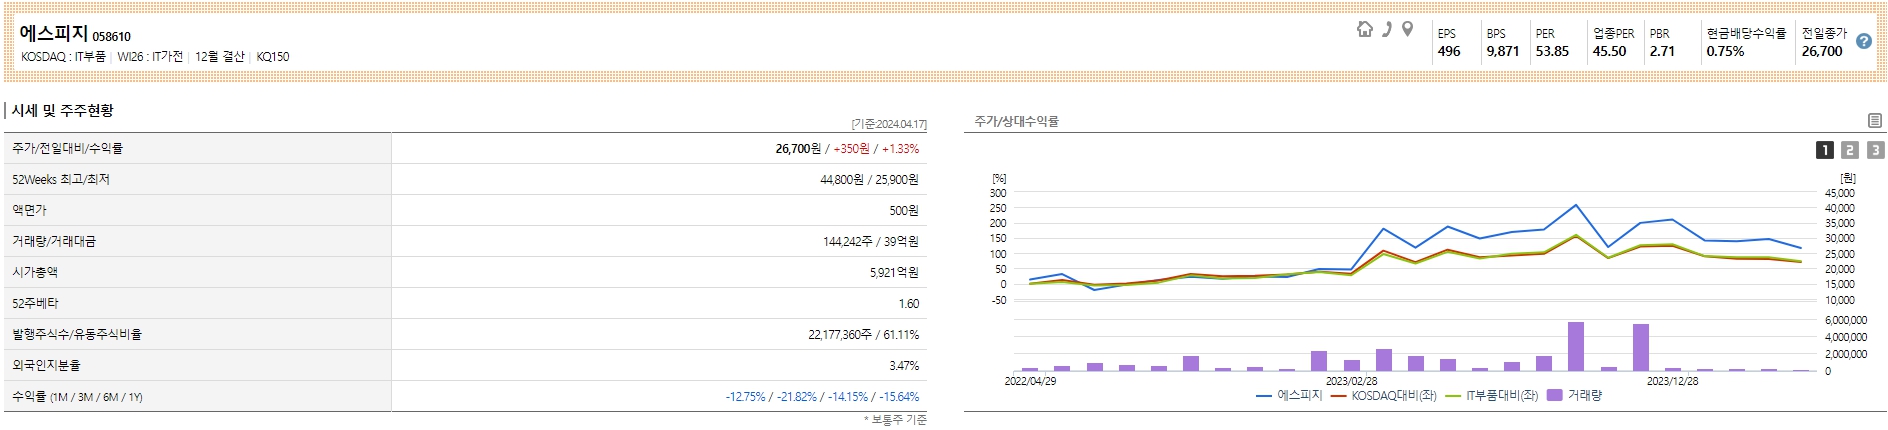Click the 외국인지분율 row label
The image size is (1888, 430).
pyautogui.click(x=46, y=365)
